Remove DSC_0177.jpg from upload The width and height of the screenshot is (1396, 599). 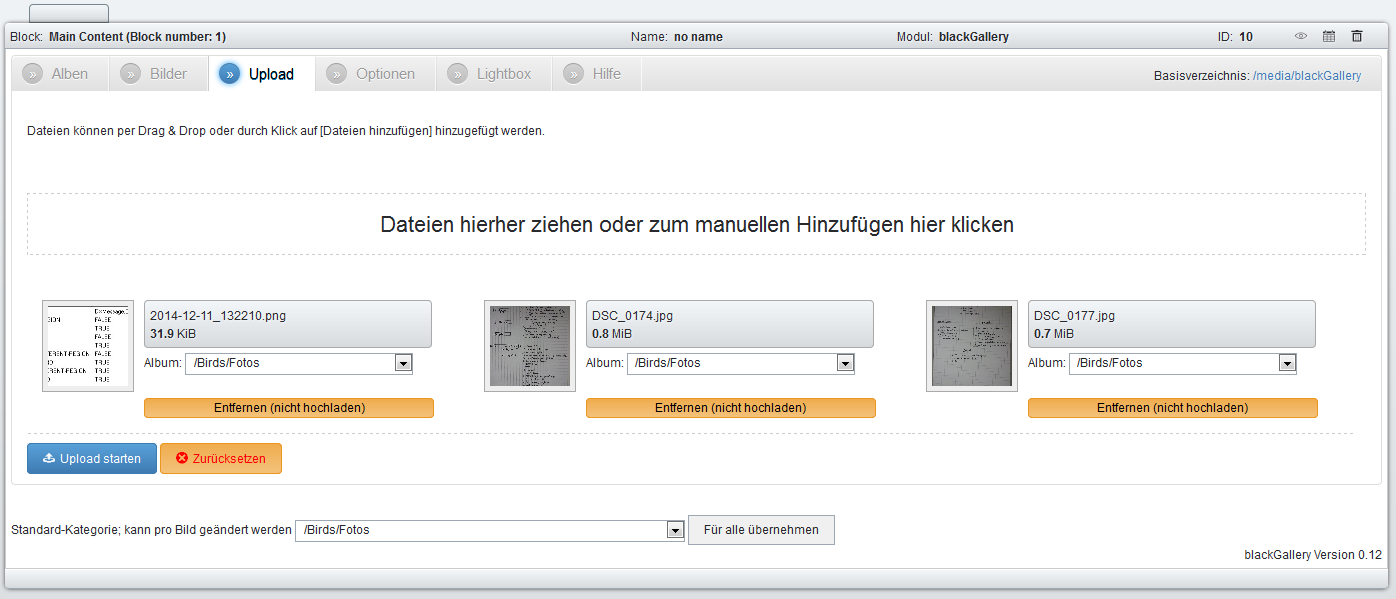[x=1173, y=408]
